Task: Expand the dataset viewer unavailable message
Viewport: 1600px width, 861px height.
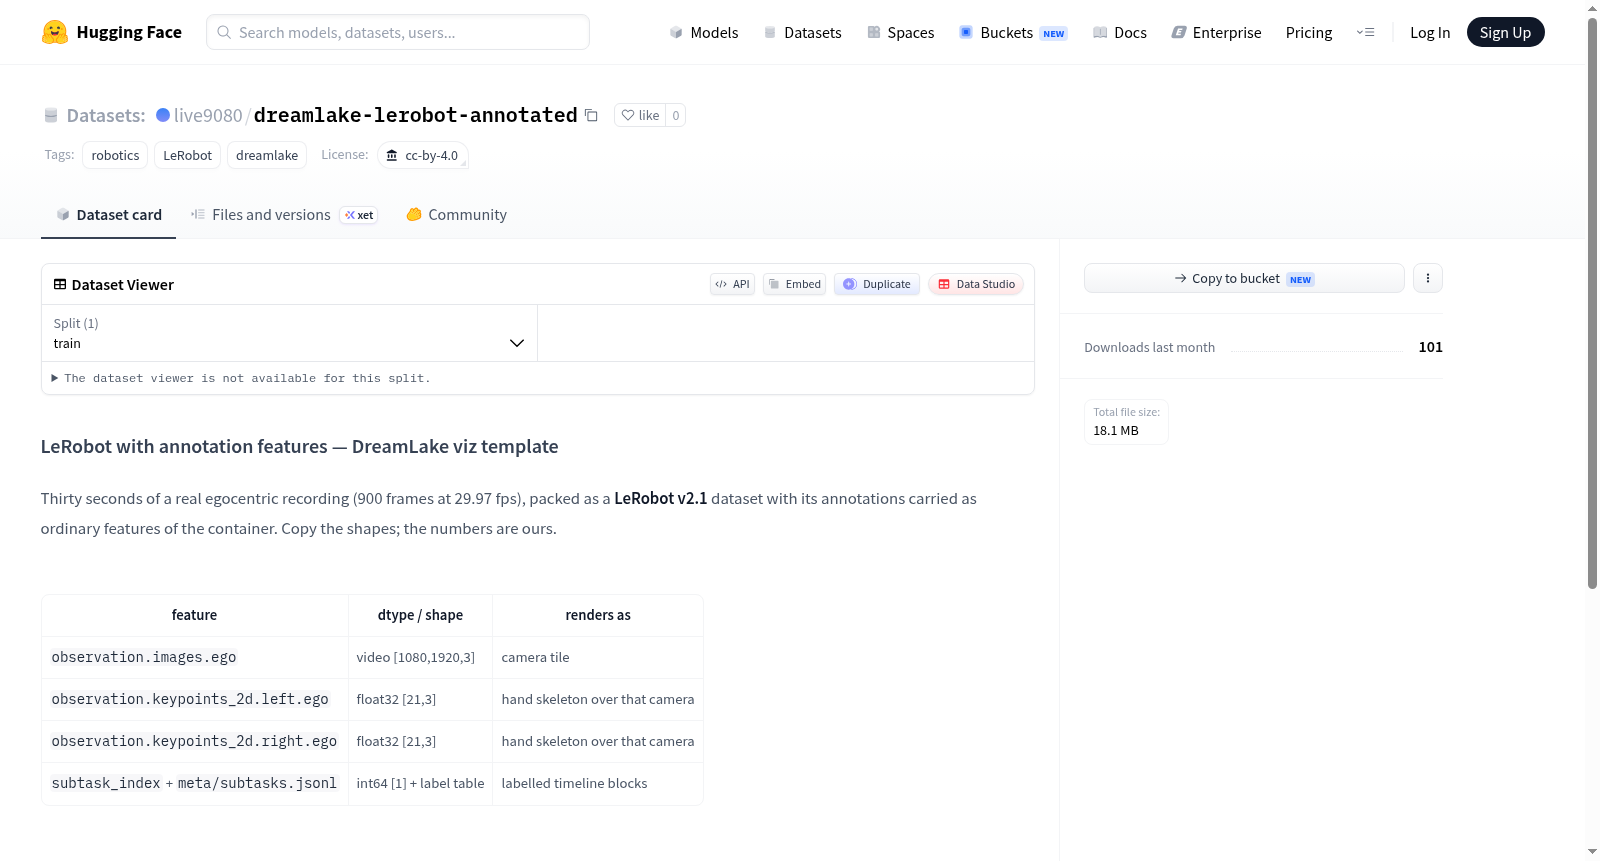Action: pyautogui.click(x=241, y=378)
